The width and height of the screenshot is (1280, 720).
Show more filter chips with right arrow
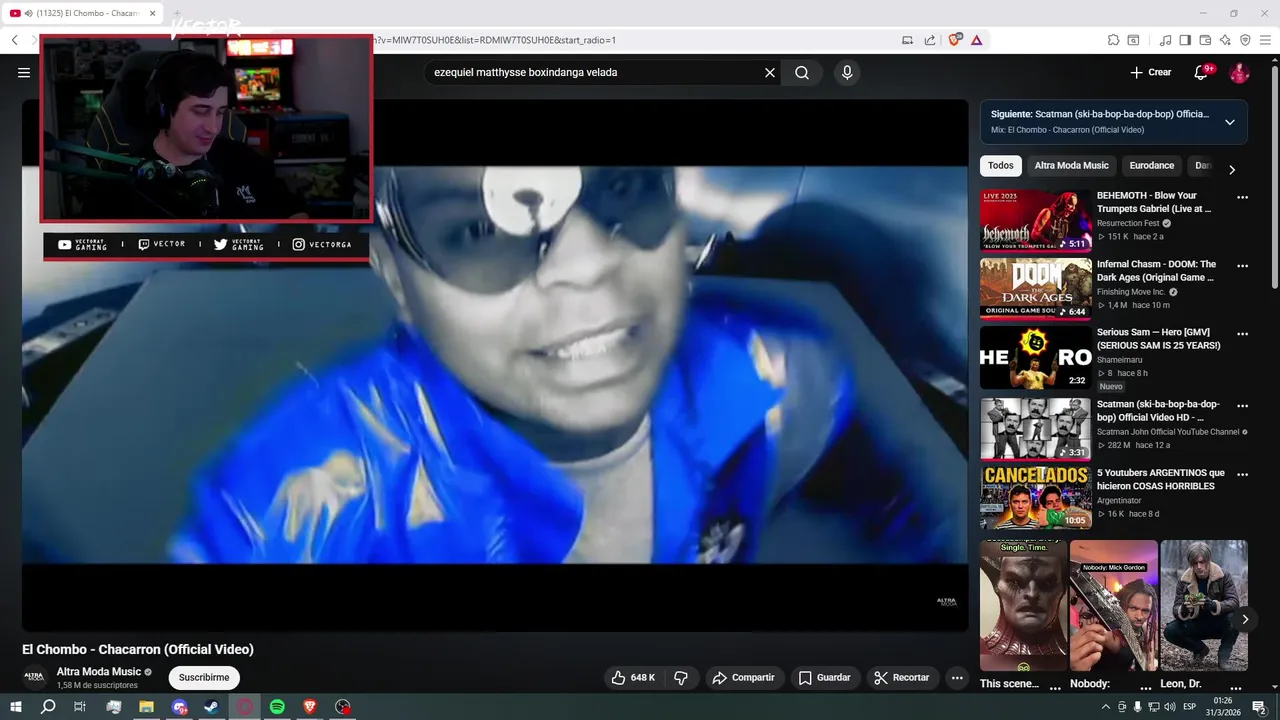[x=1232, y=170]
